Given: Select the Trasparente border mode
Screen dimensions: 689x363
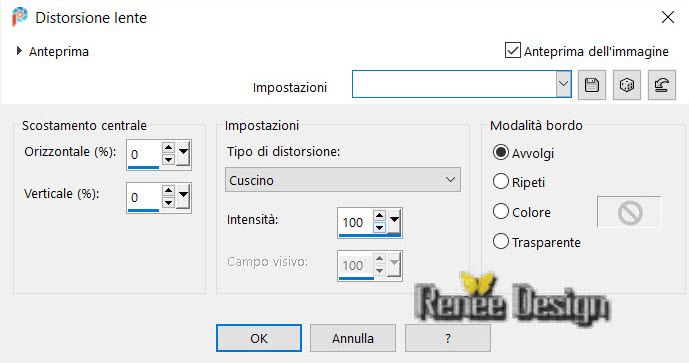Looking at the screenshot, I should click(500, 241).
